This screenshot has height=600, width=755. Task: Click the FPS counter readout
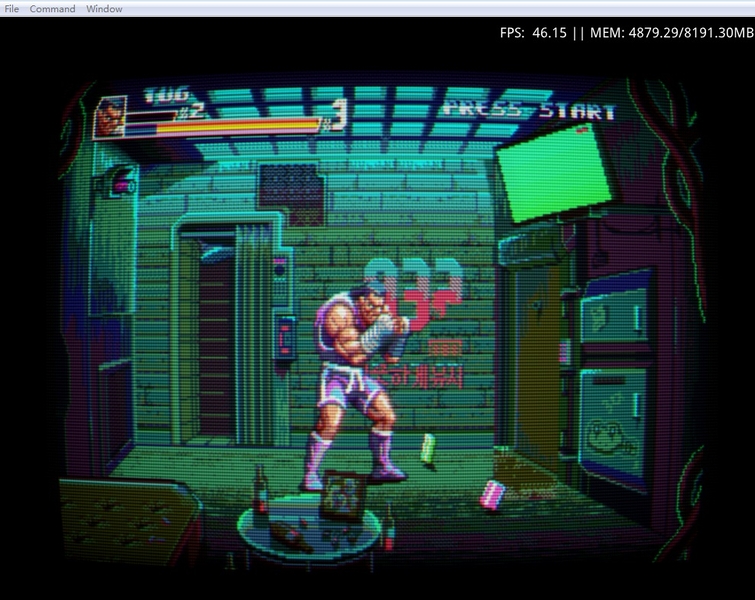click(533, 33)
